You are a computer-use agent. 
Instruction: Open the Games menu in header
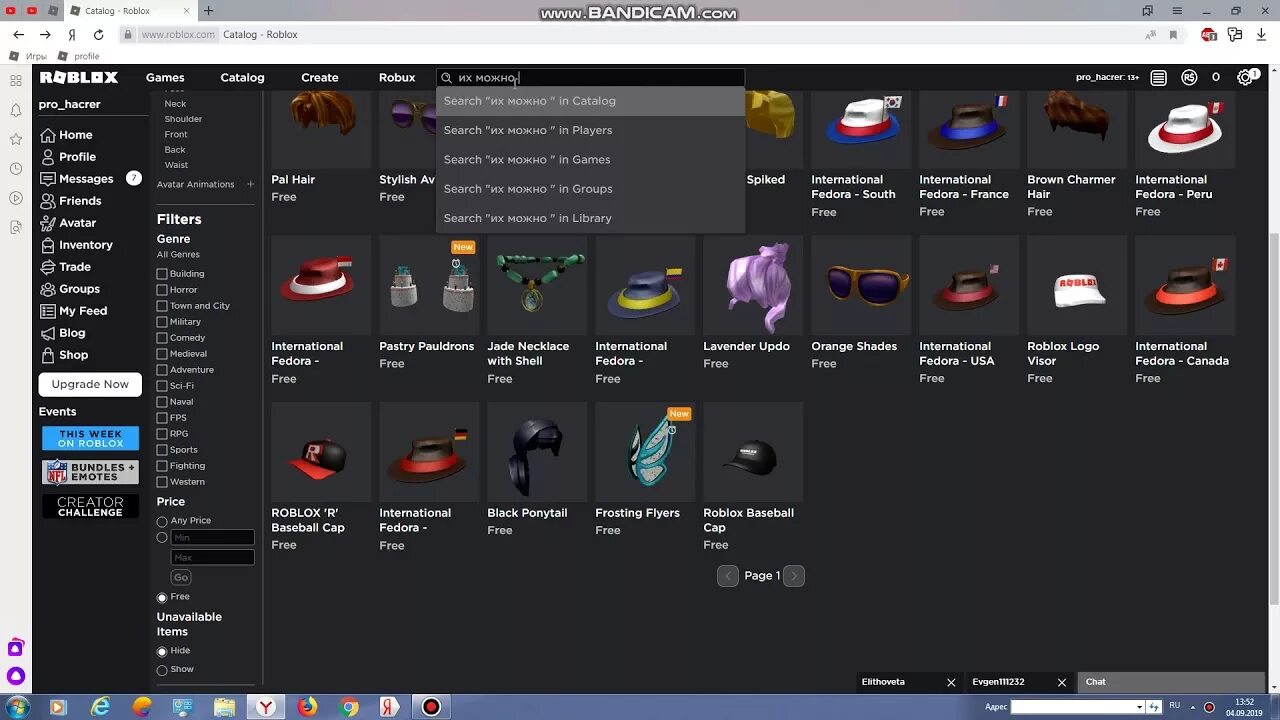[165, 77]
